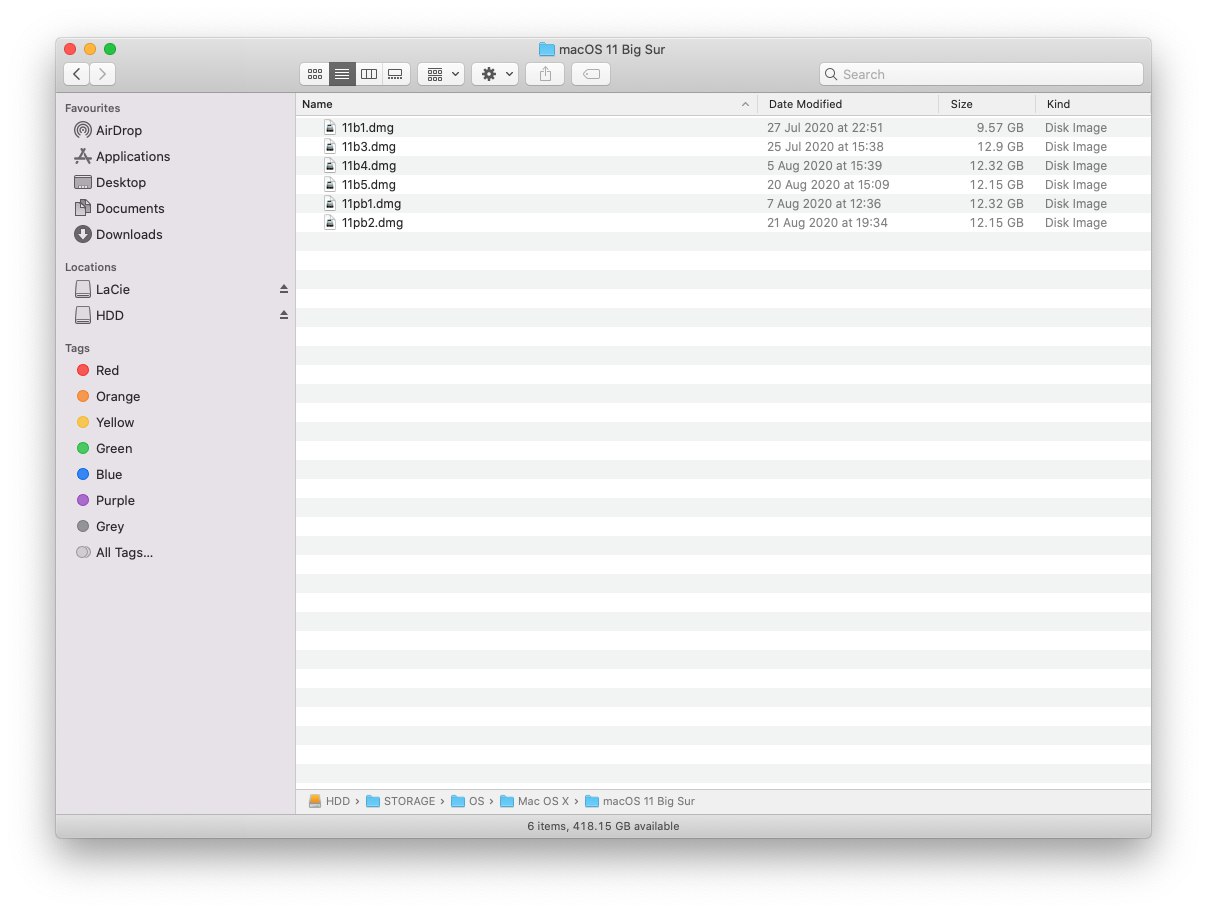The width and height of the screenshot is (1207, 912).
Task: Eject the HDD drive
Action: 283,315
